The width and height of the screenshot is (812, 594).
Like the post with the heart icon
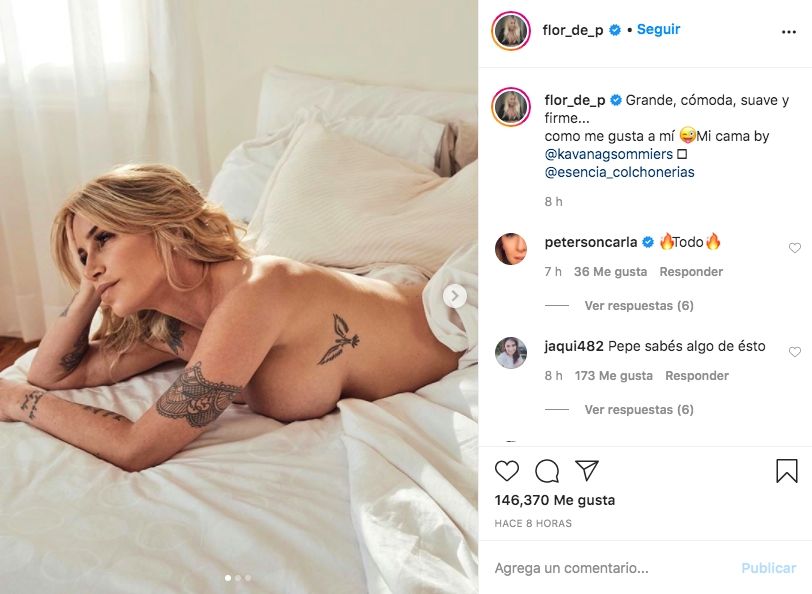click(x=506, y=471)
